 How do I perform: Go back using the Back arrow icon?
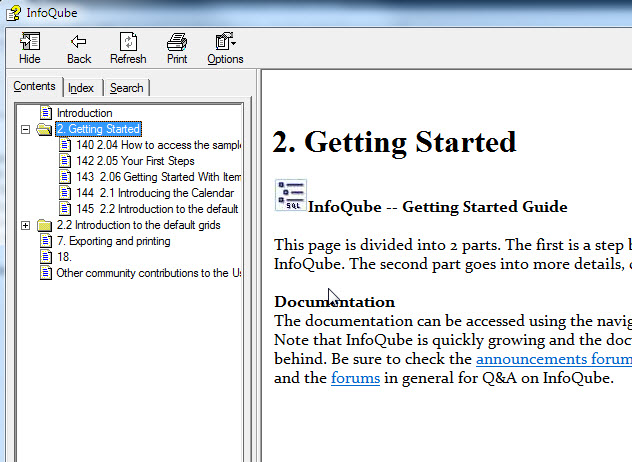tap(79, 42)
